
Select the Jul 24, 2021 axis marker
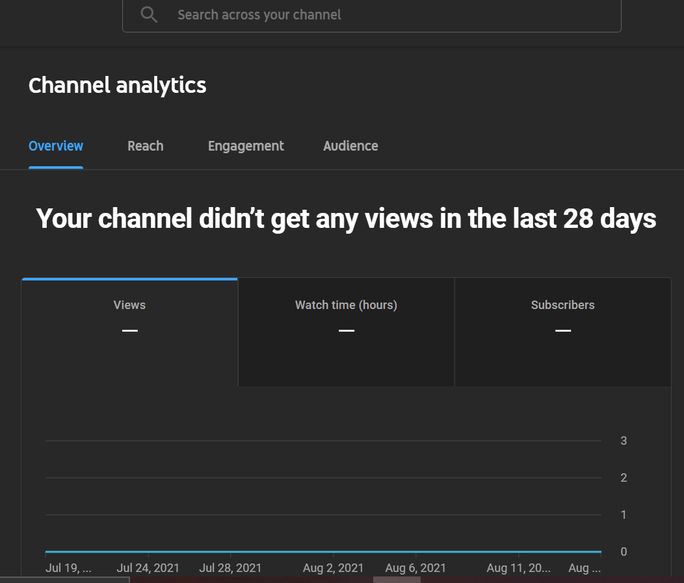(x=148, y=568)
